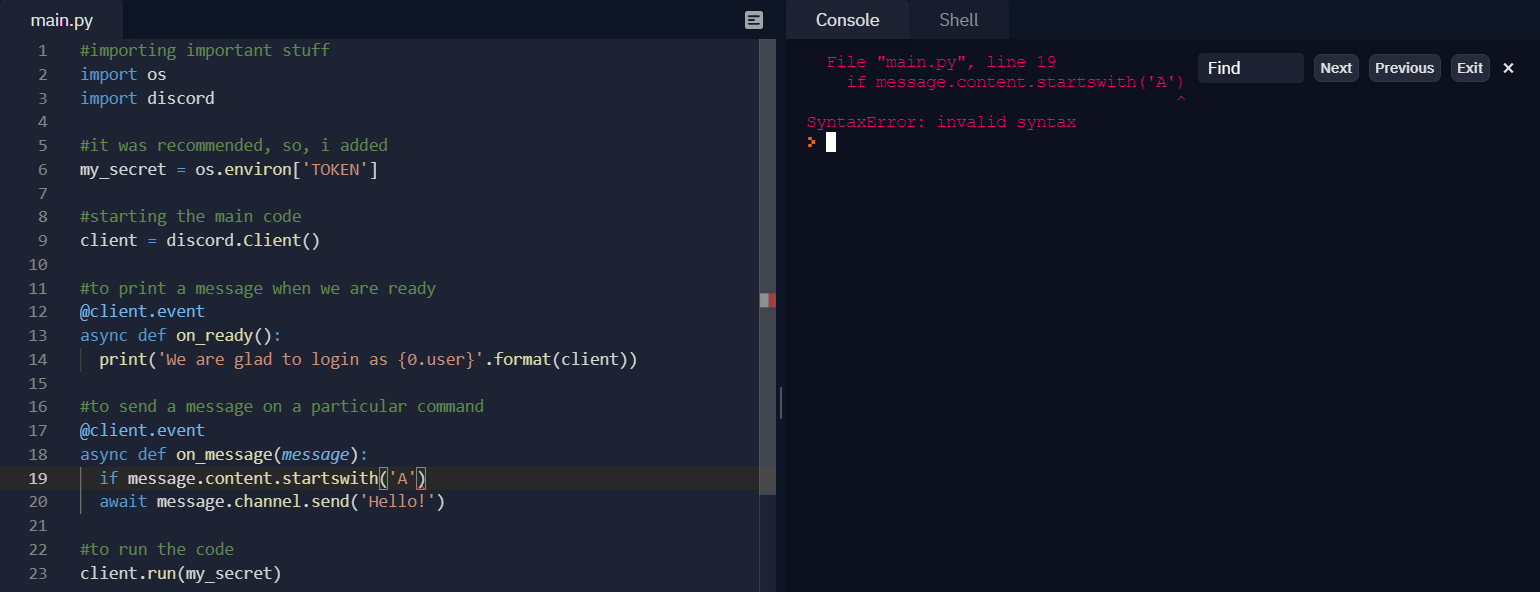Click the 'import os' line
This screenshot has width=1540, height=592.
tap(123, 74)
